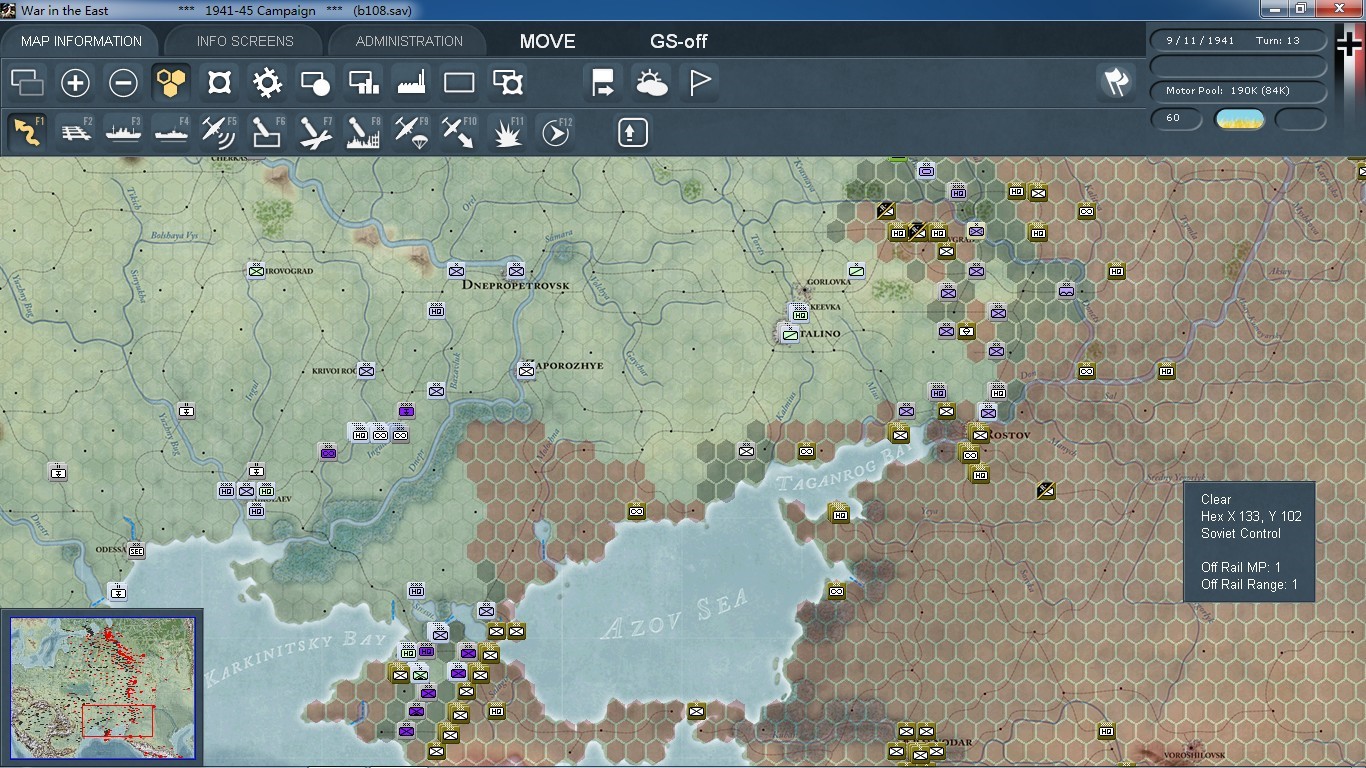This screenshot has width=1366, height=768.
Task: Click the empty status box under the date
Action: (x=1239, y=66)
